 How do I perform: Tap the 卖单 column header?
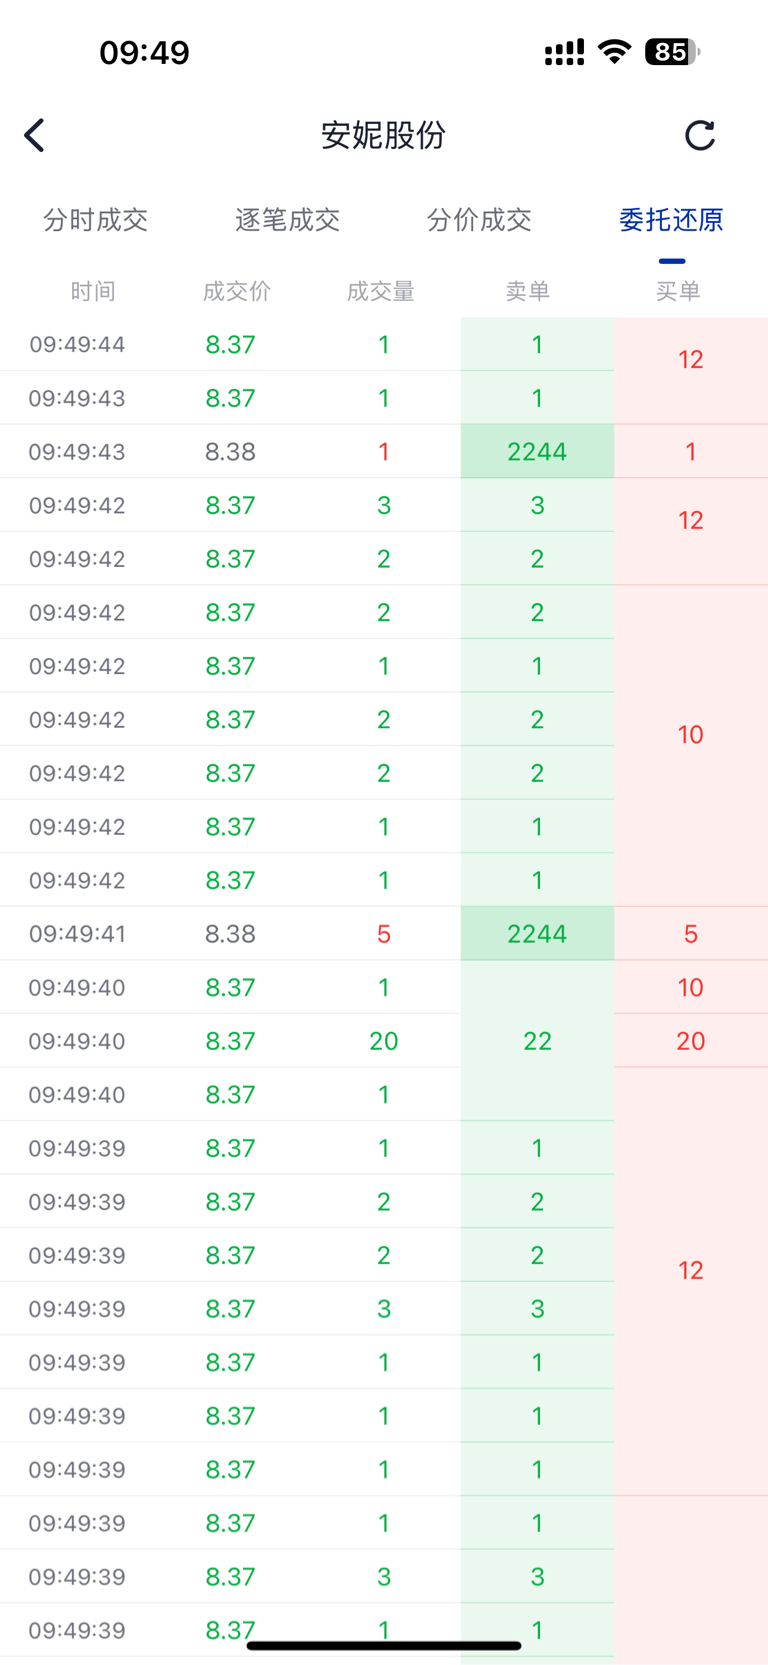(x=528, y=291)
